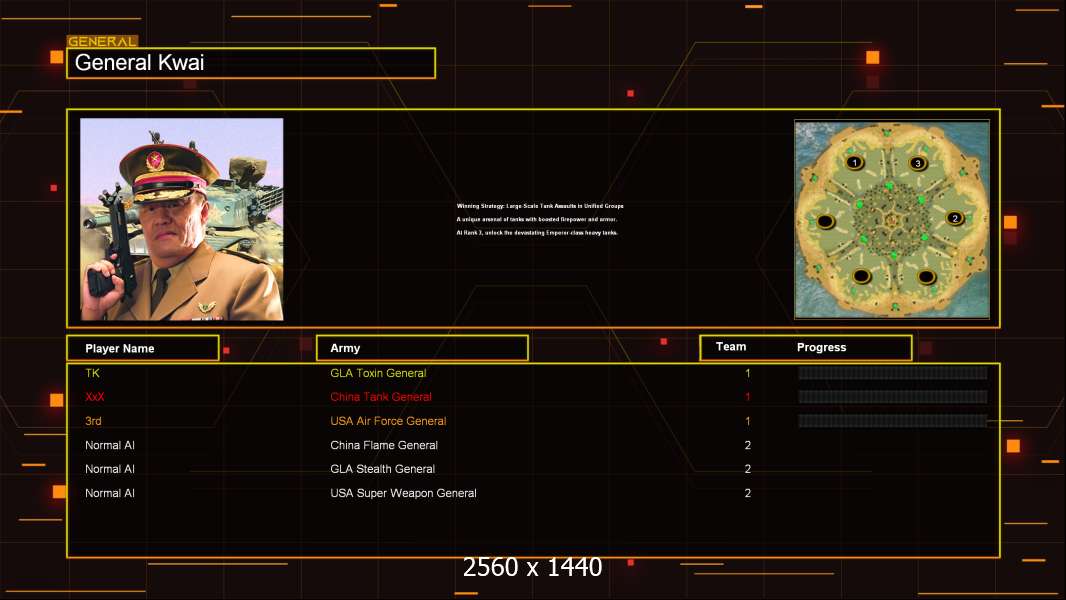The width and height of the screenshot is (1066, 600).
Task: Click the General Kwai name field
Action: [251, 63]
